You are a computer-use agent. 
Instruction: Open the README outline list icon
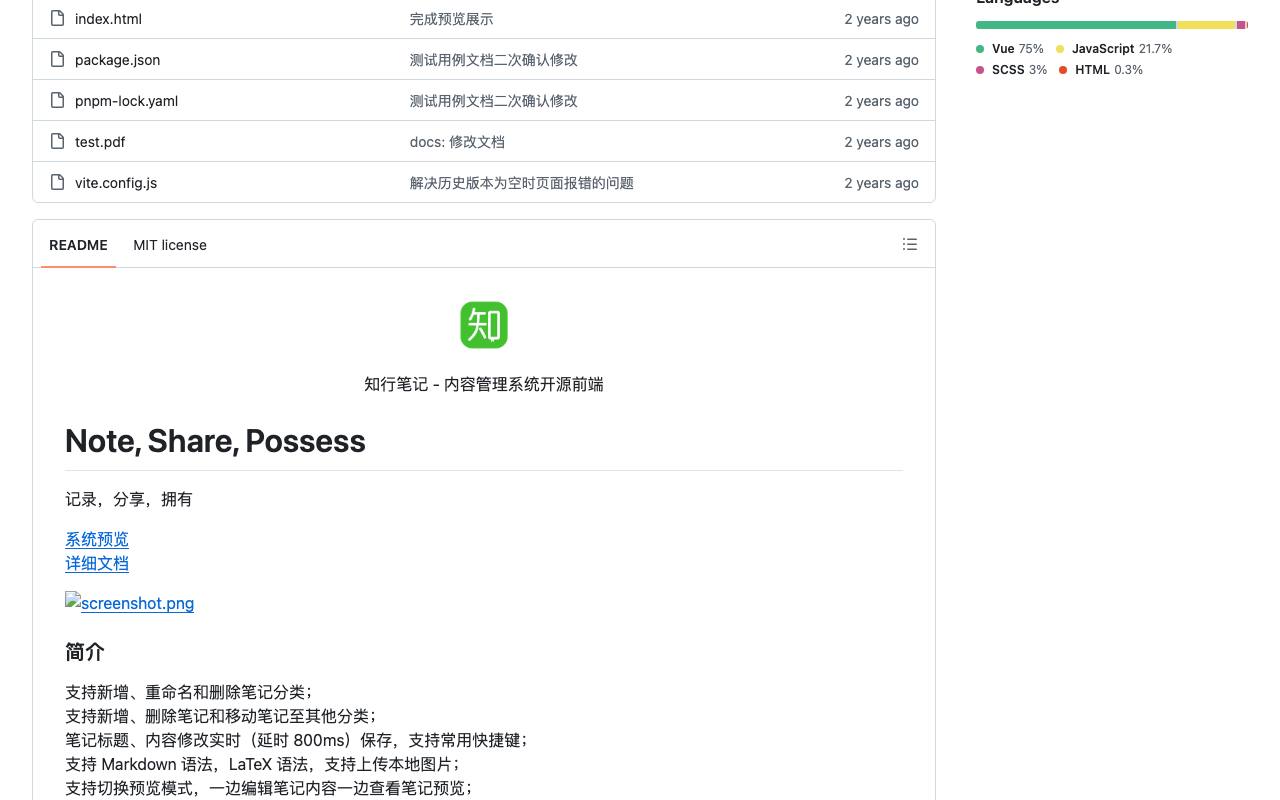tap(910, 244)
